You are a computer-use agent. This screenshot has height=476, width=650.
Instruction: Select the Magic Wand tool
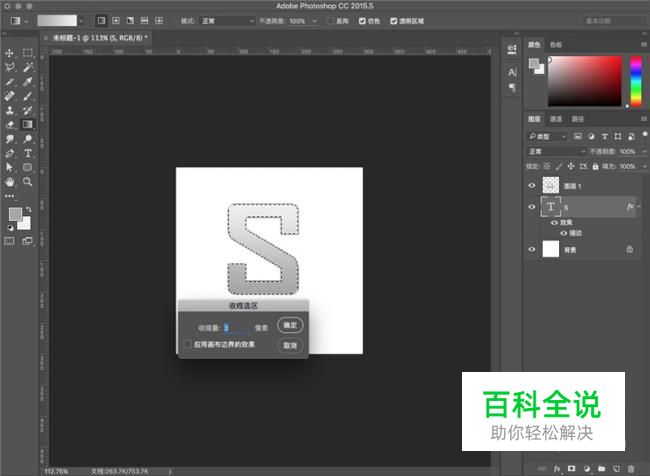28,67
